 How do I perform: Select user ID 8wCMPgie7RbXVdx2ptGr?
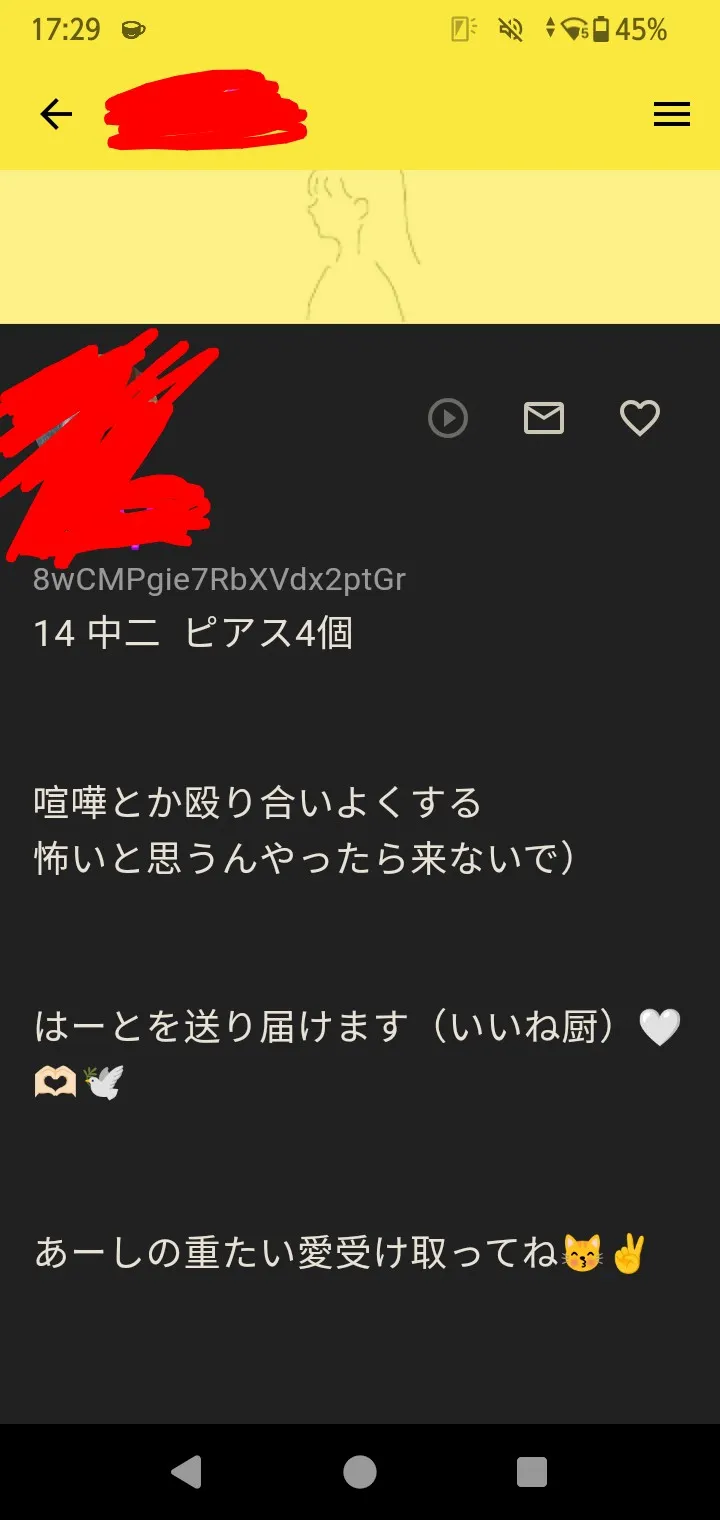(x=220, y=580)
